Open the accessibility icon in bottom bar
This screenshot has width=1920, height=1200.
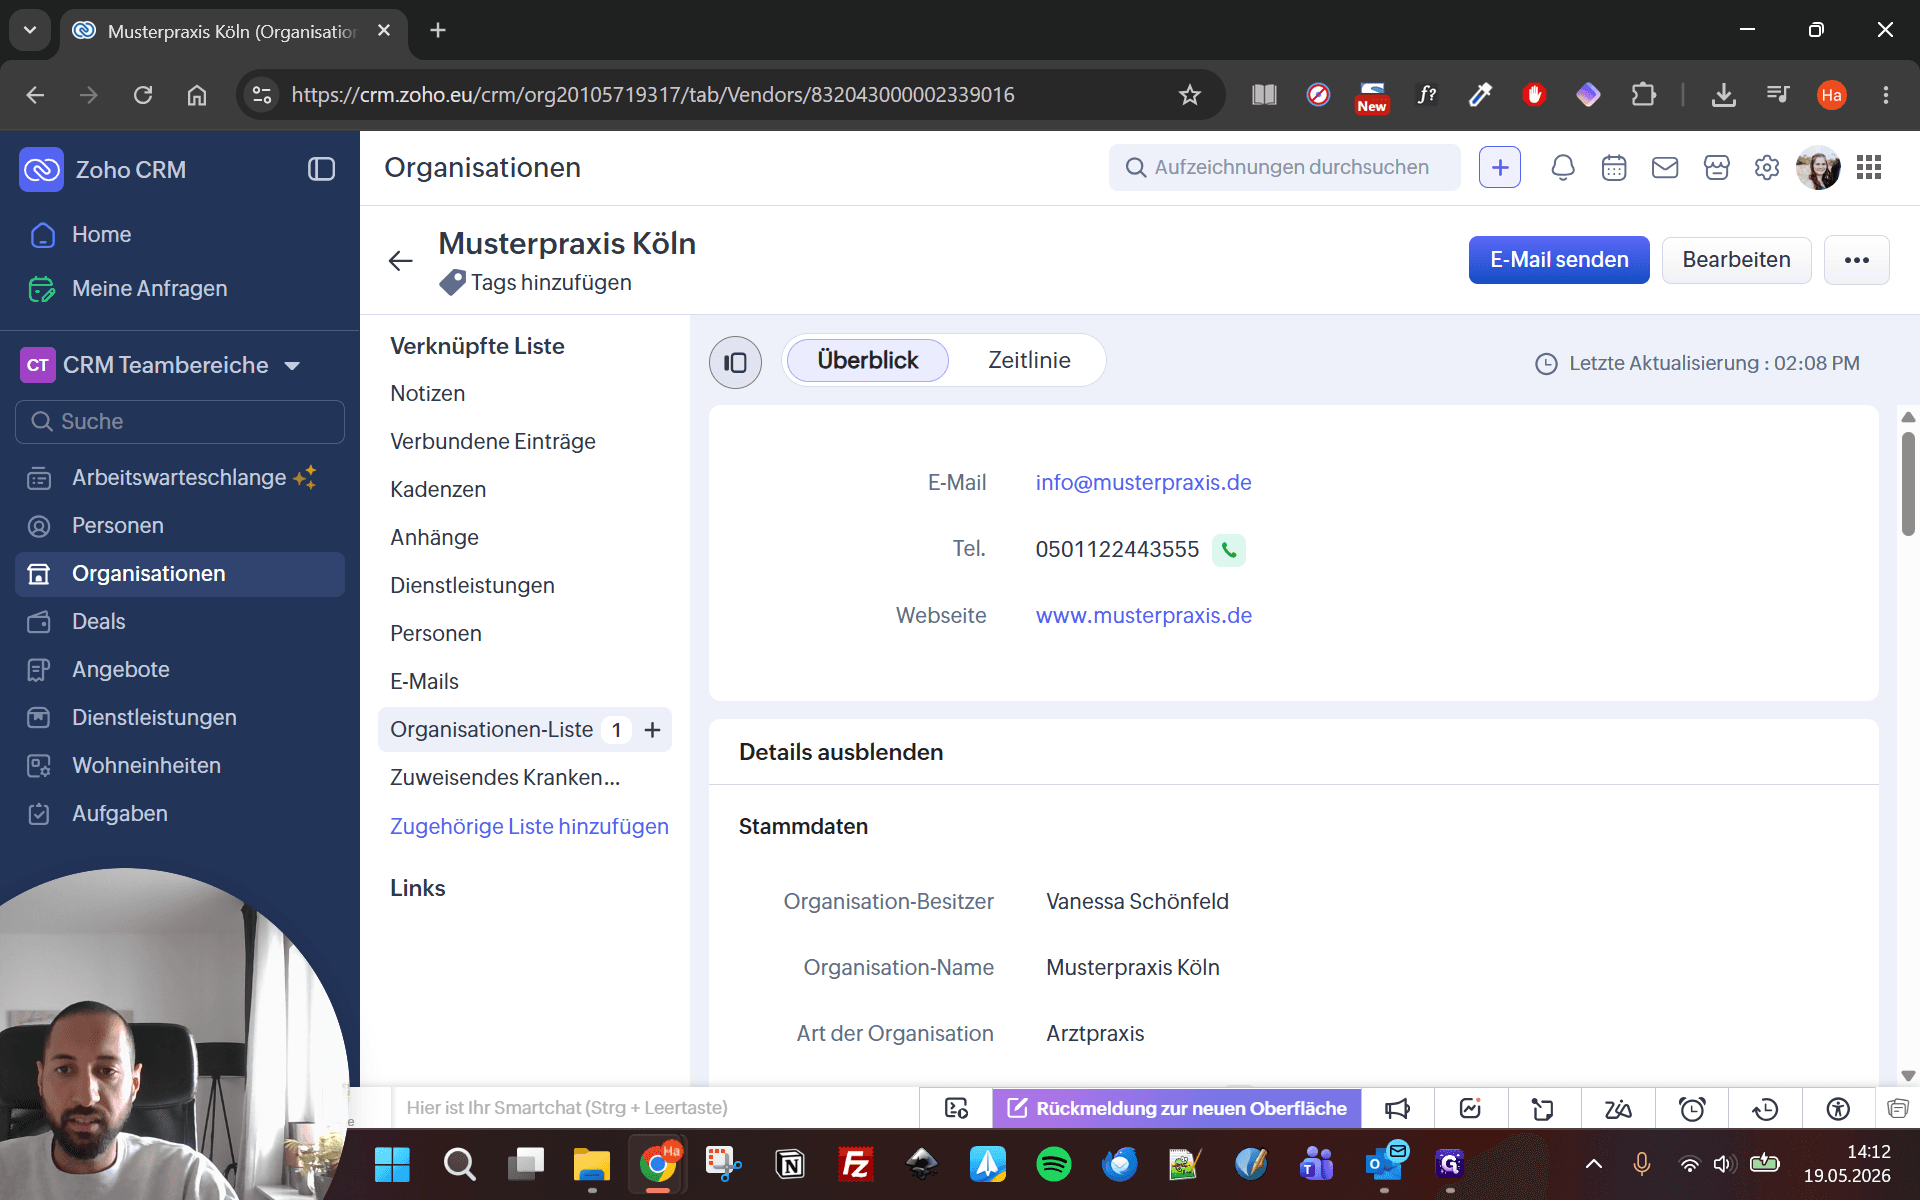[1838, 1108]
